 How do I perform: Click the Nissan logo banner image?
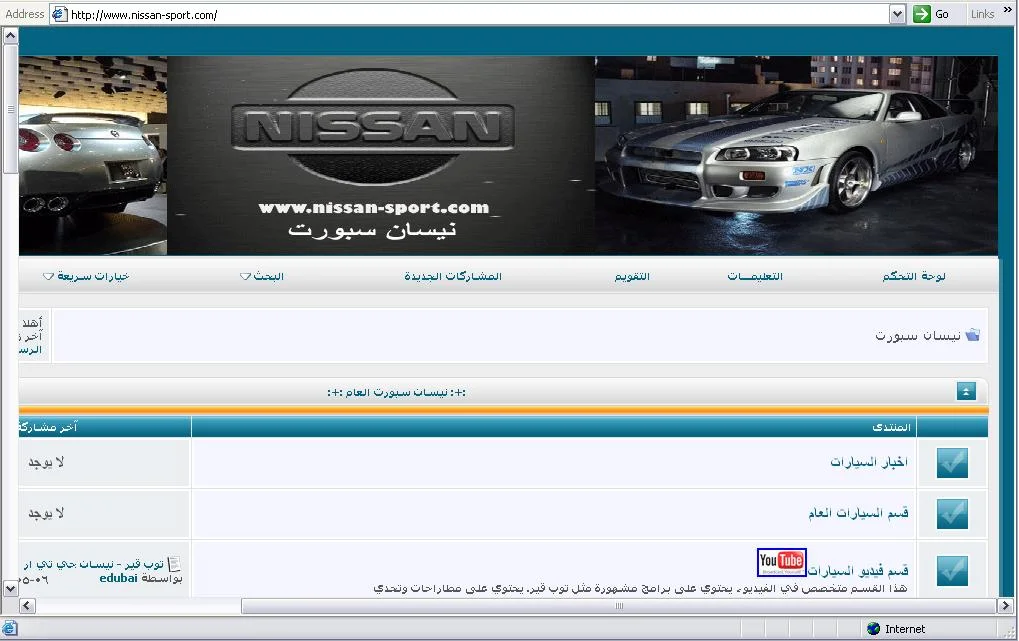[381, 155]
